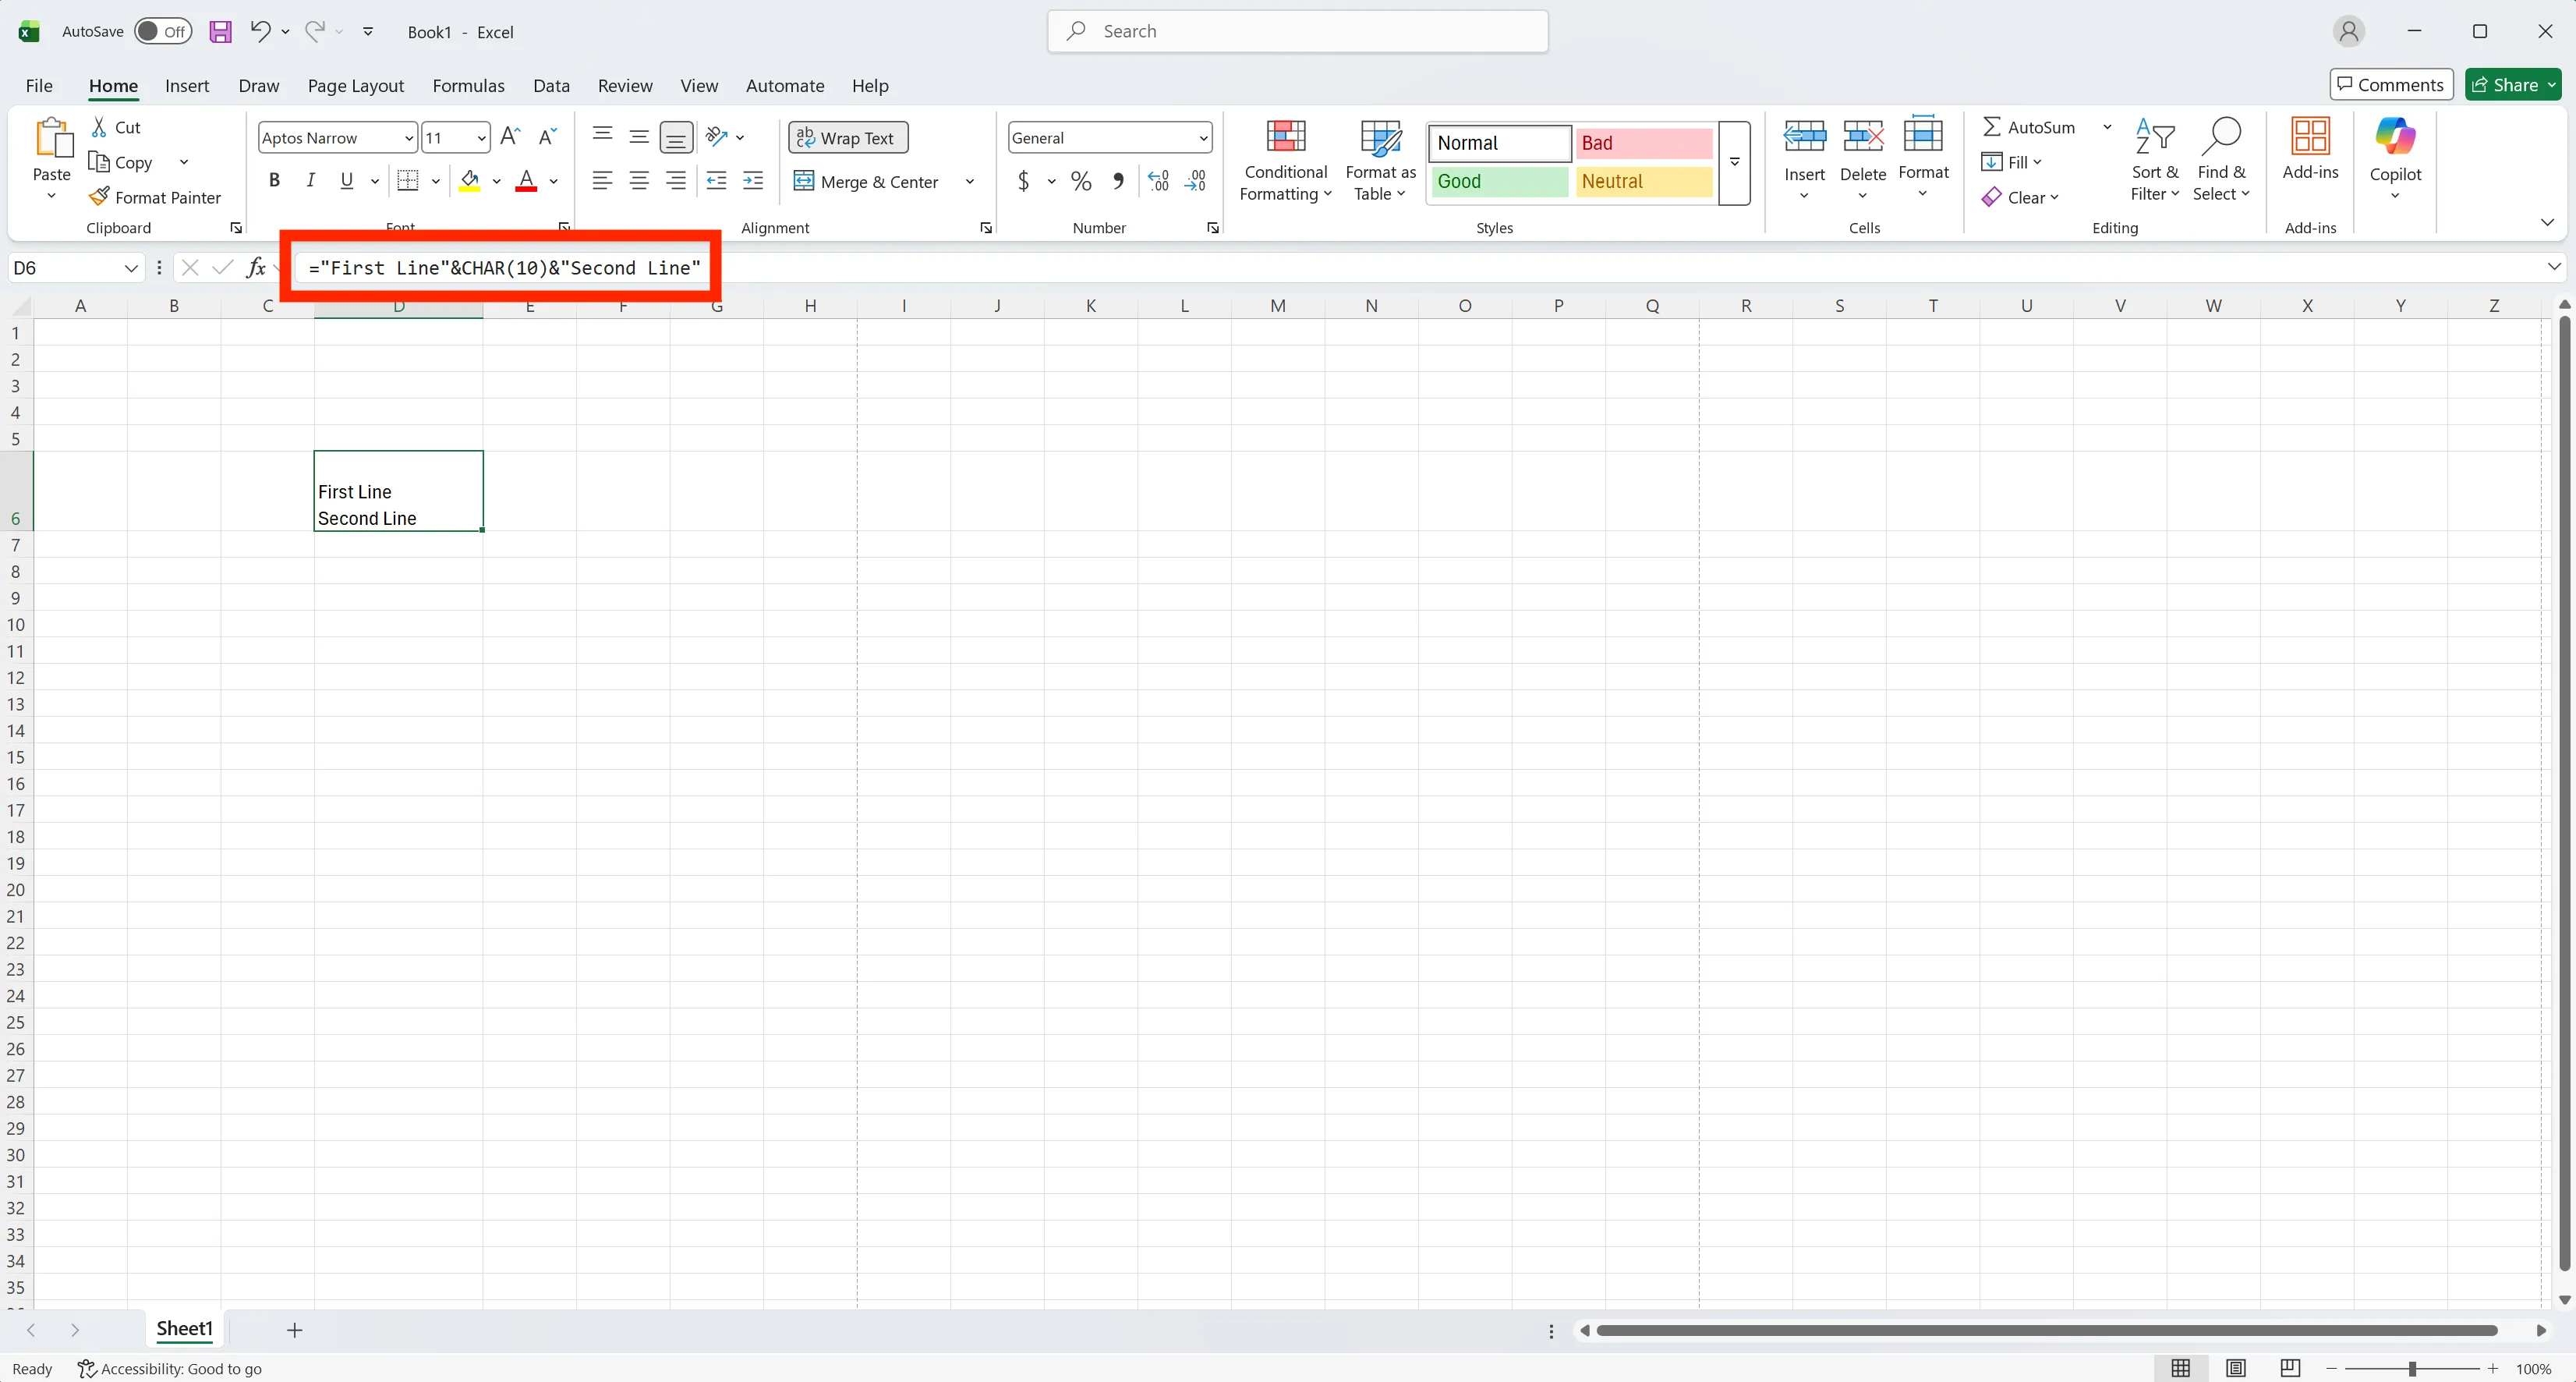
Task: Open the Merge & Center dropdown arrow
Action: click(x=969, y=181)
